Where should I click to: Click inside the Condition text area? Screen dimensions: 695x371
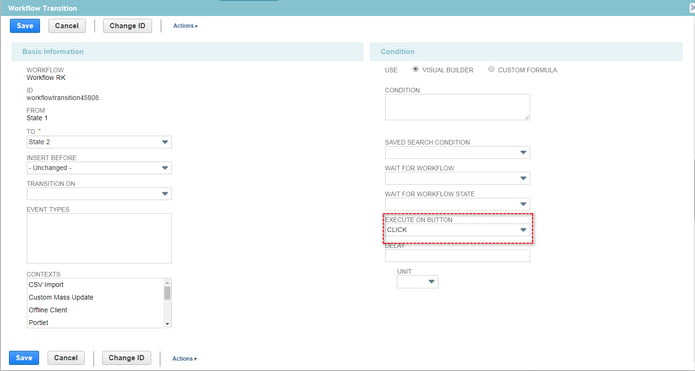pos(457,107)
